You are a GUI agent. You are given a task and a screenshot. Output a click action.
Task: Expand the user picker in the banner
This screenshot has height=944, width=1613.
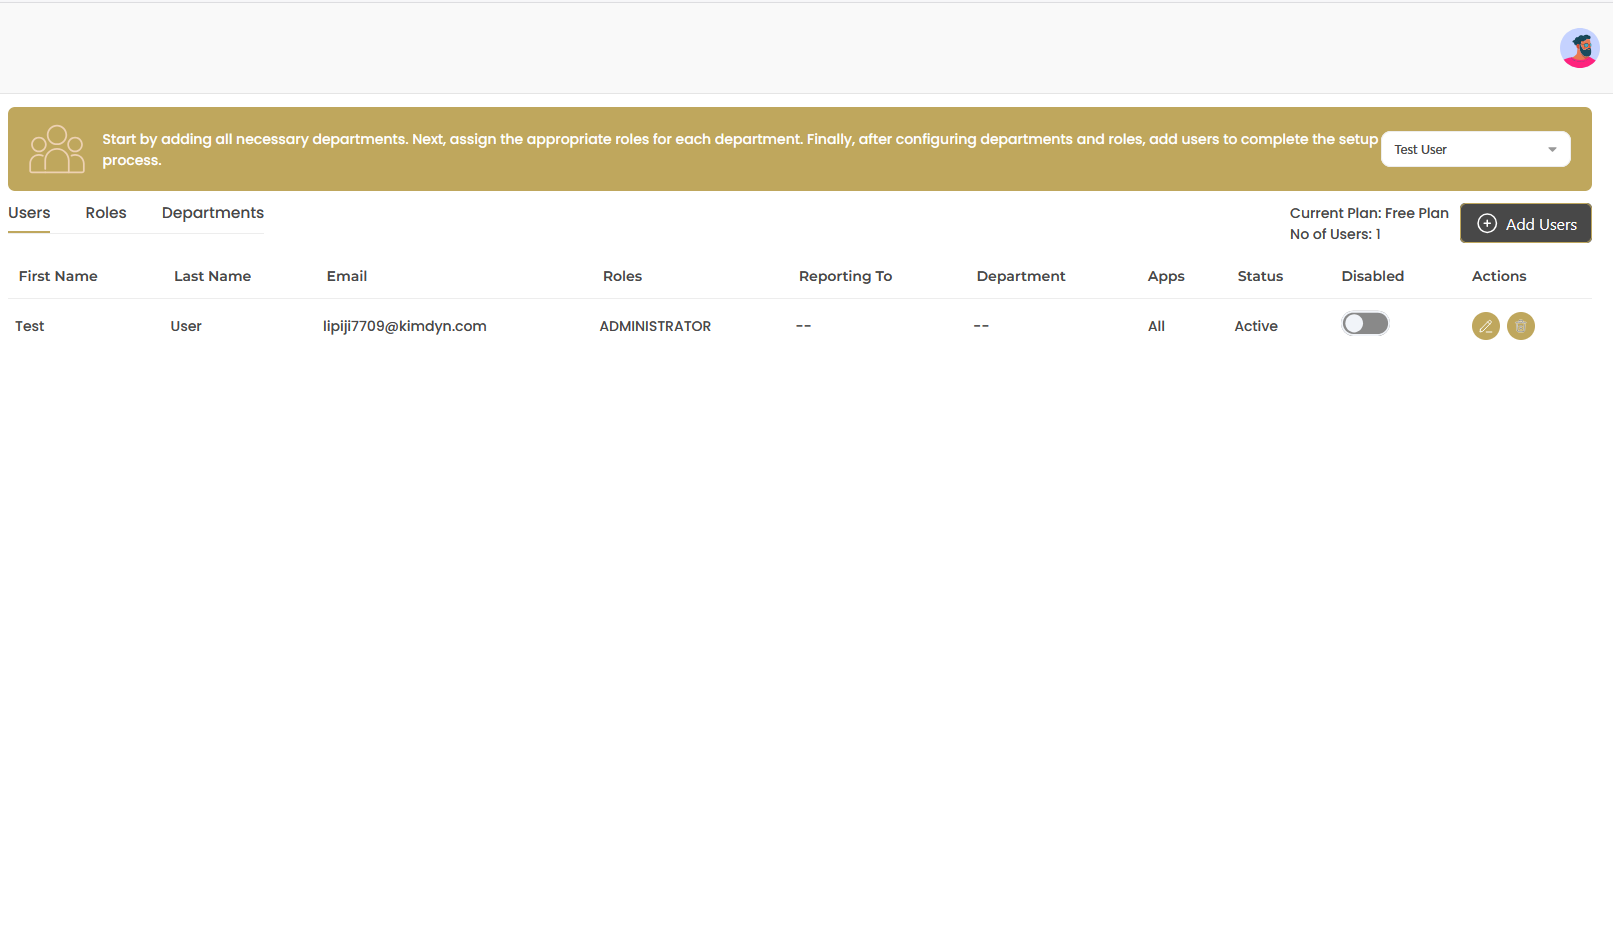click(x=1475, y=148)
